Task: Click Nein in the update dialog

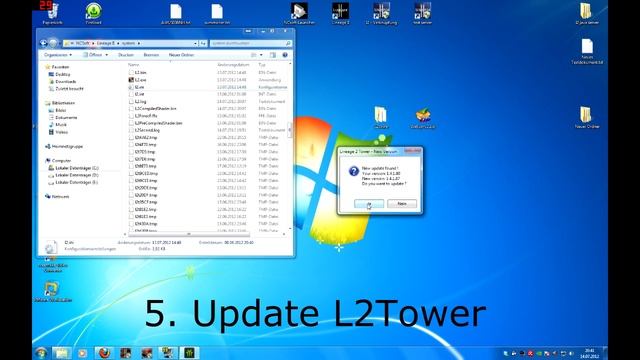Action: [x=402, y=203]
